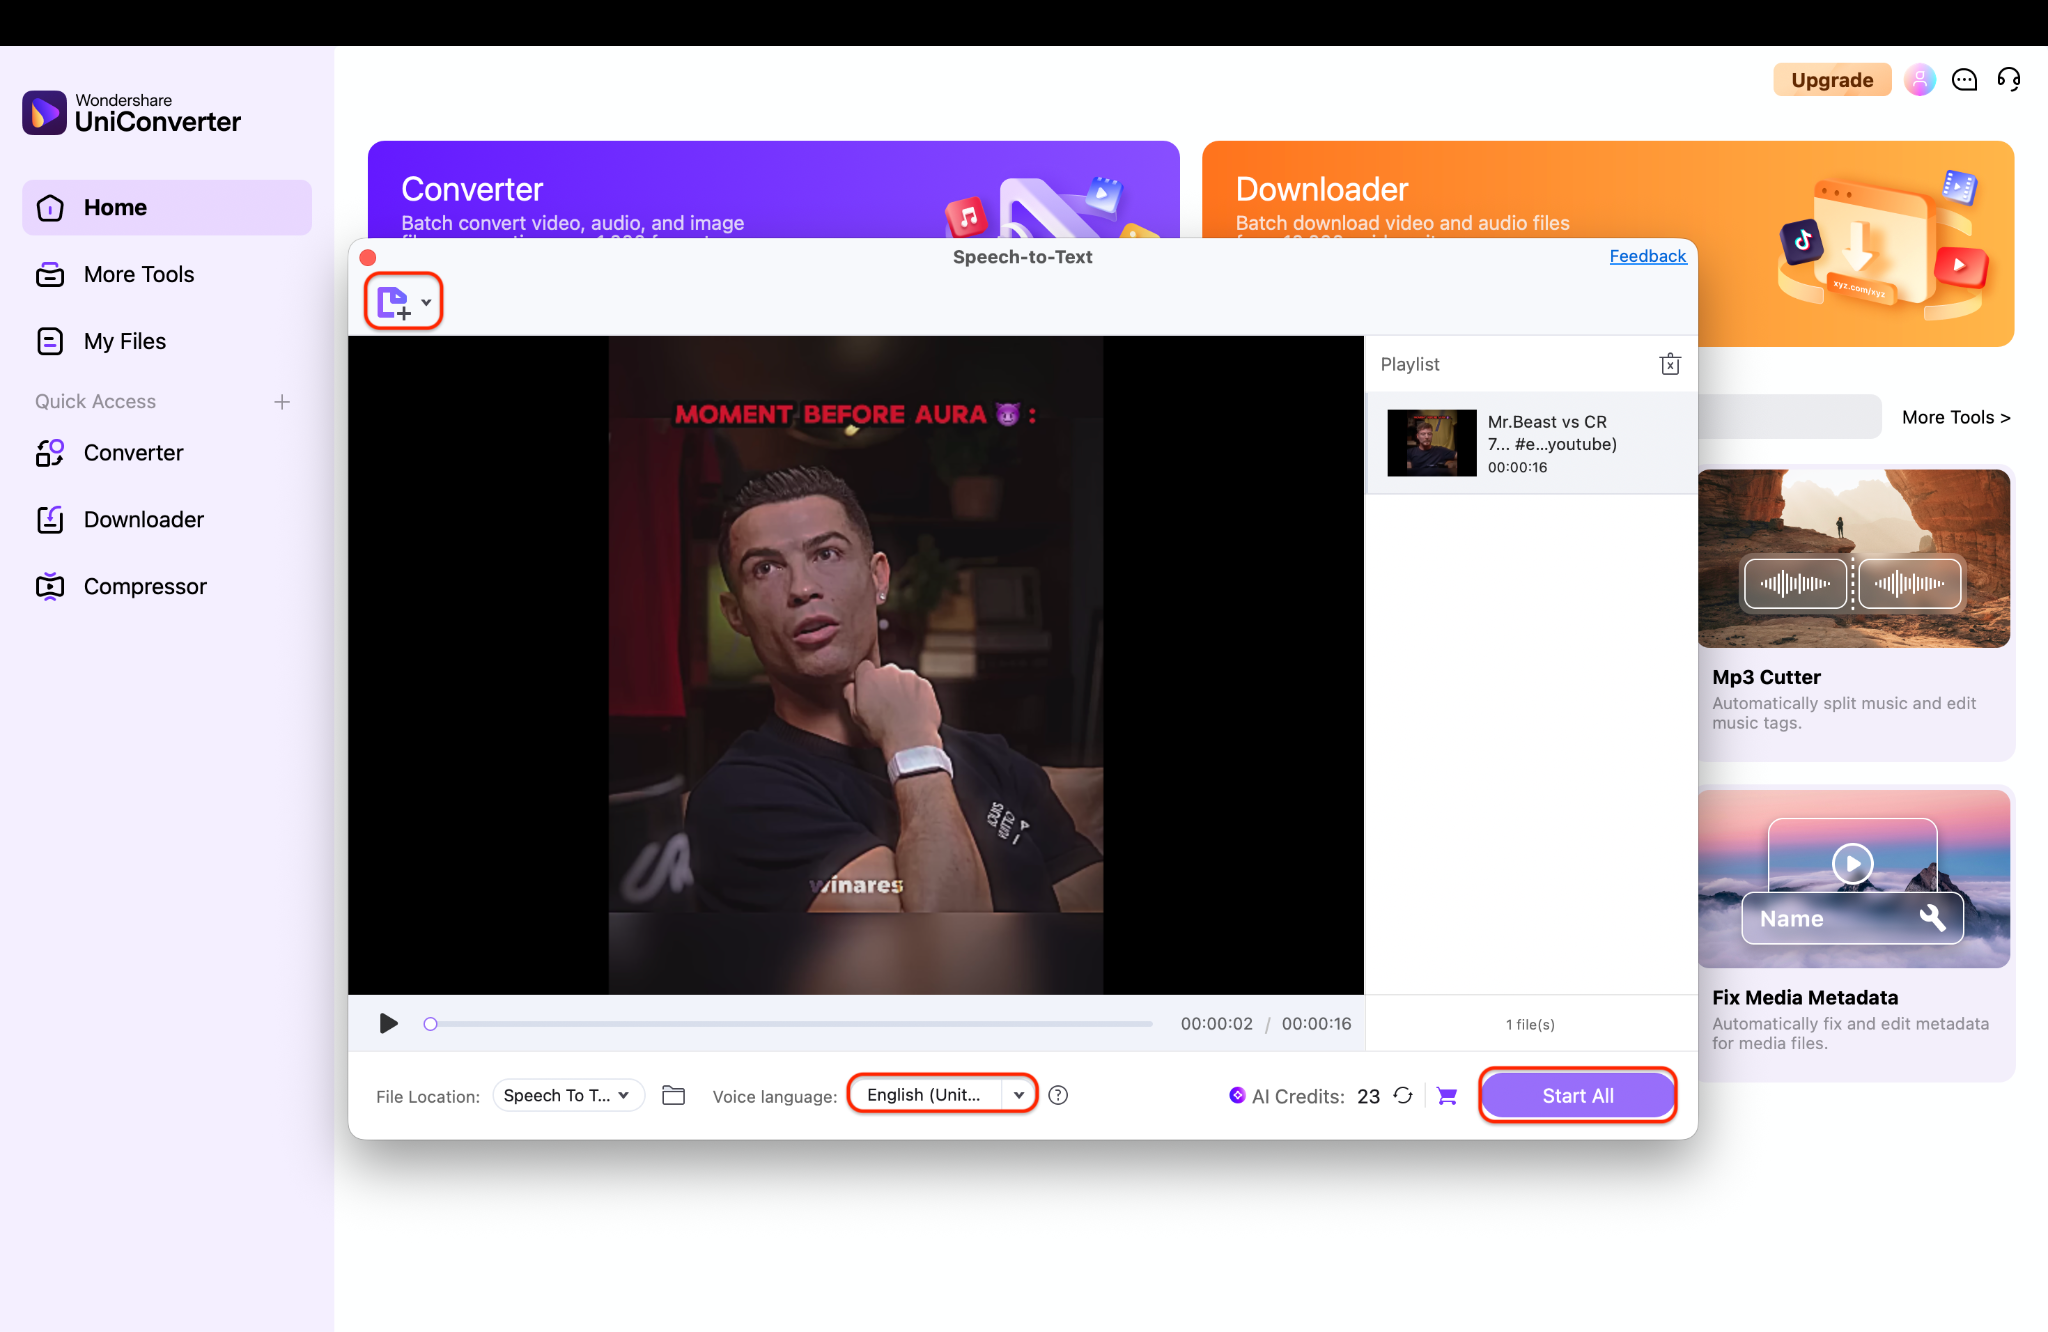Image resolution: width=2048 pixels, height=1332 pixels.
Task: Select Converter under Quick Access
Action: pyautogui.click(x=132, y=452)
